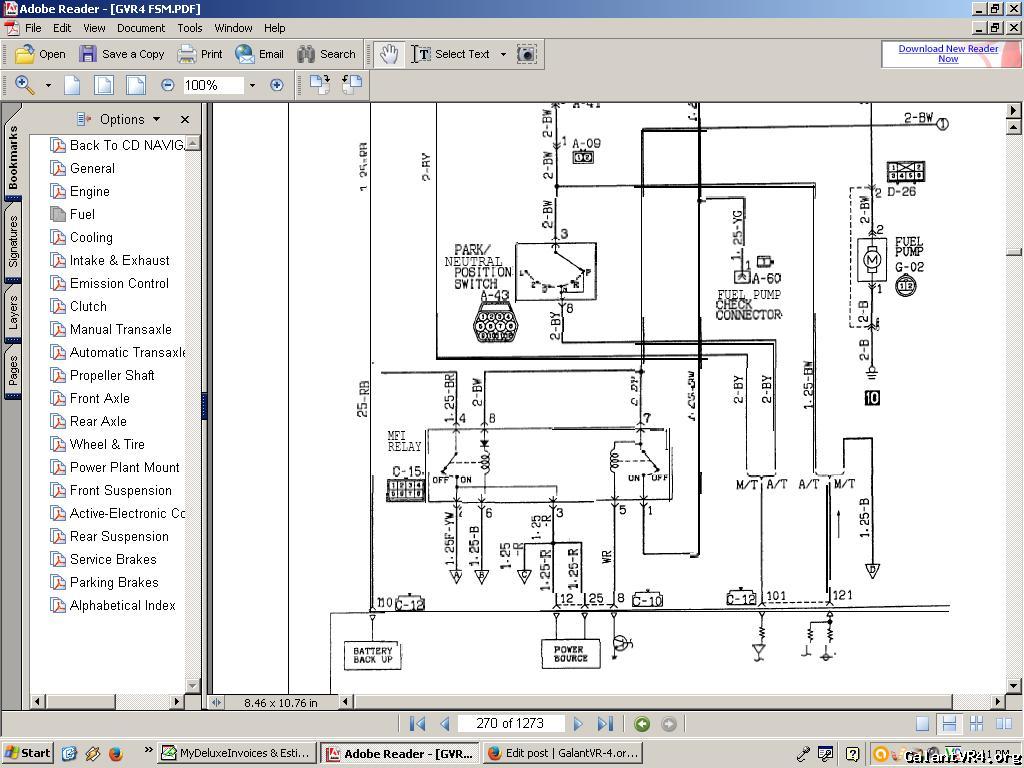The height and width of the screenshot is (768, 1024).
Task: Rotate the view counterclockwise
Action: [352, 85]
